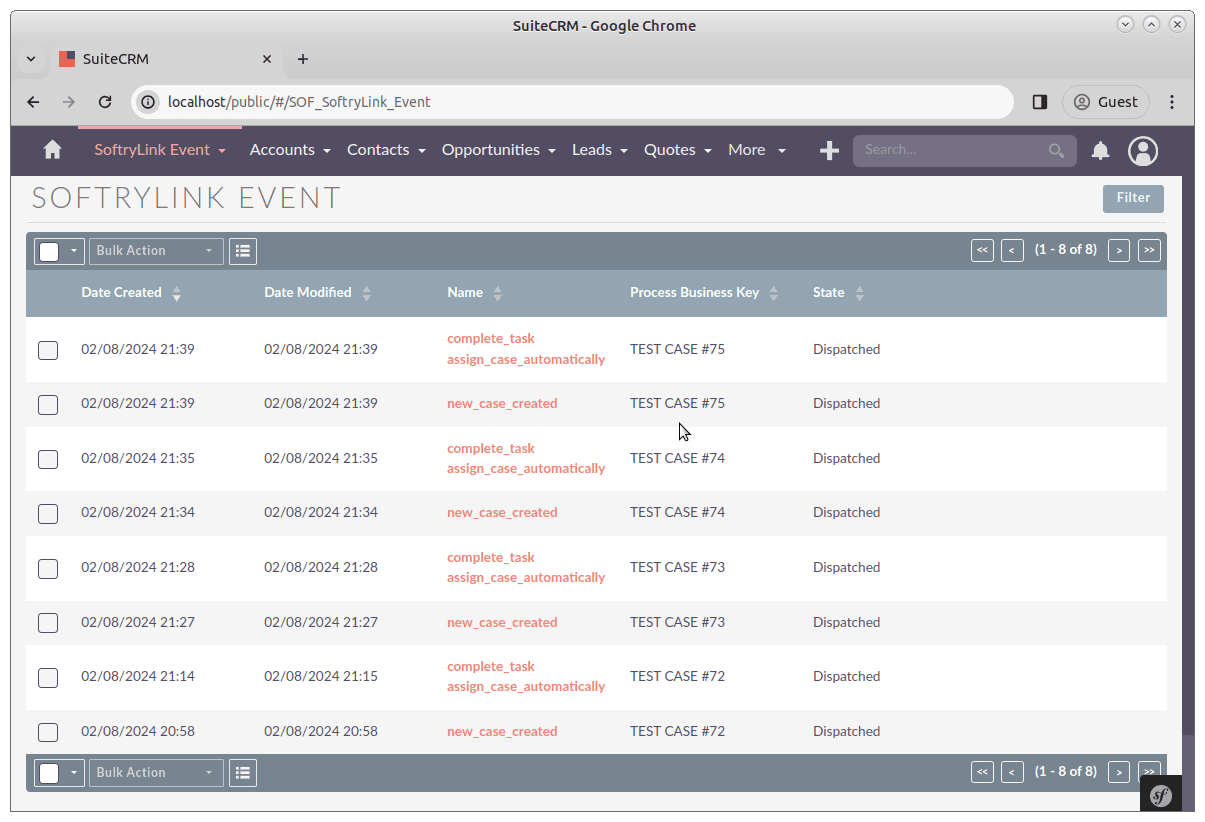1205x822 pixels.
Task: Expand the Leads menu caret
Action: click(x=624, y=151)
